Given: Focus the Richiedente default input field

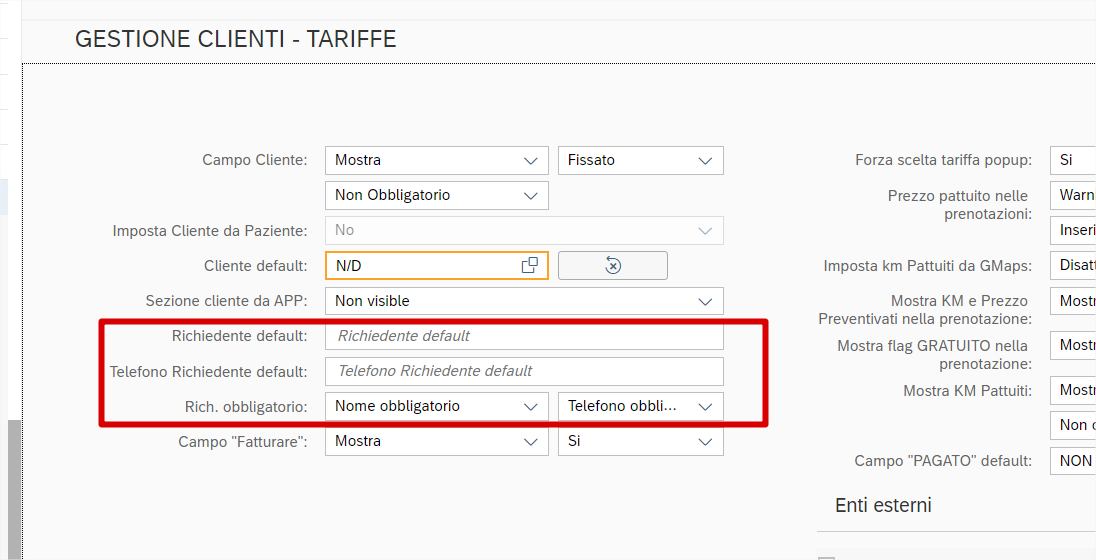Looking at the screenshot, I should [x=524, y=336].
